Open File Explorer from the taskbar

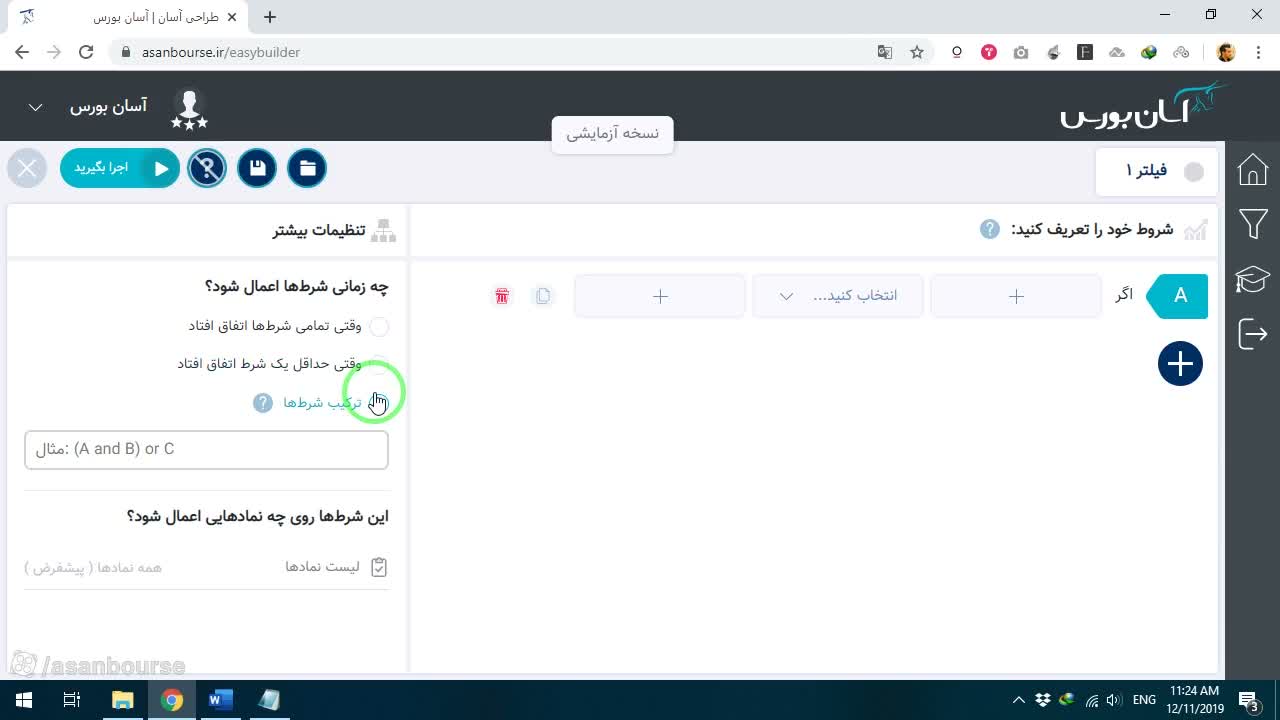click(122, 700)
